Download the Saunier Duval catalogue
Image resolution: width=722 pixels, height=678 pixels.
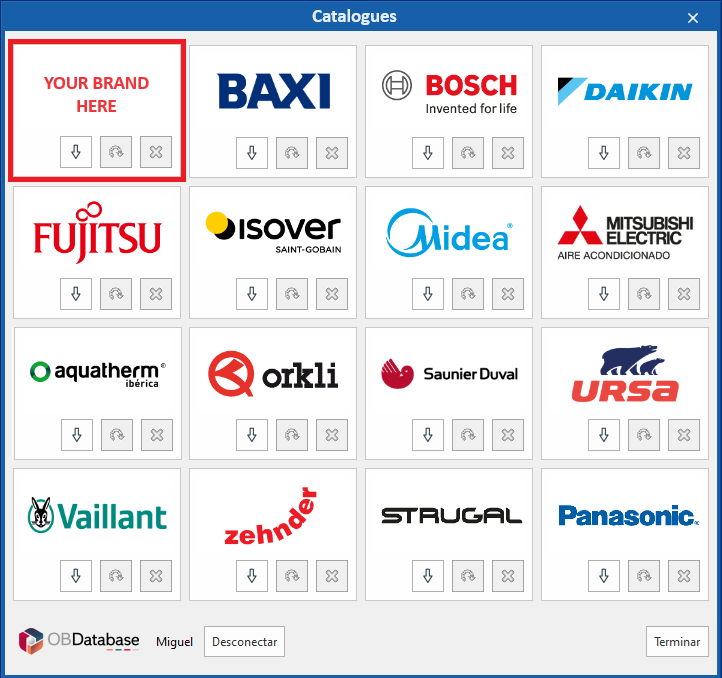(x=428, y=435)
